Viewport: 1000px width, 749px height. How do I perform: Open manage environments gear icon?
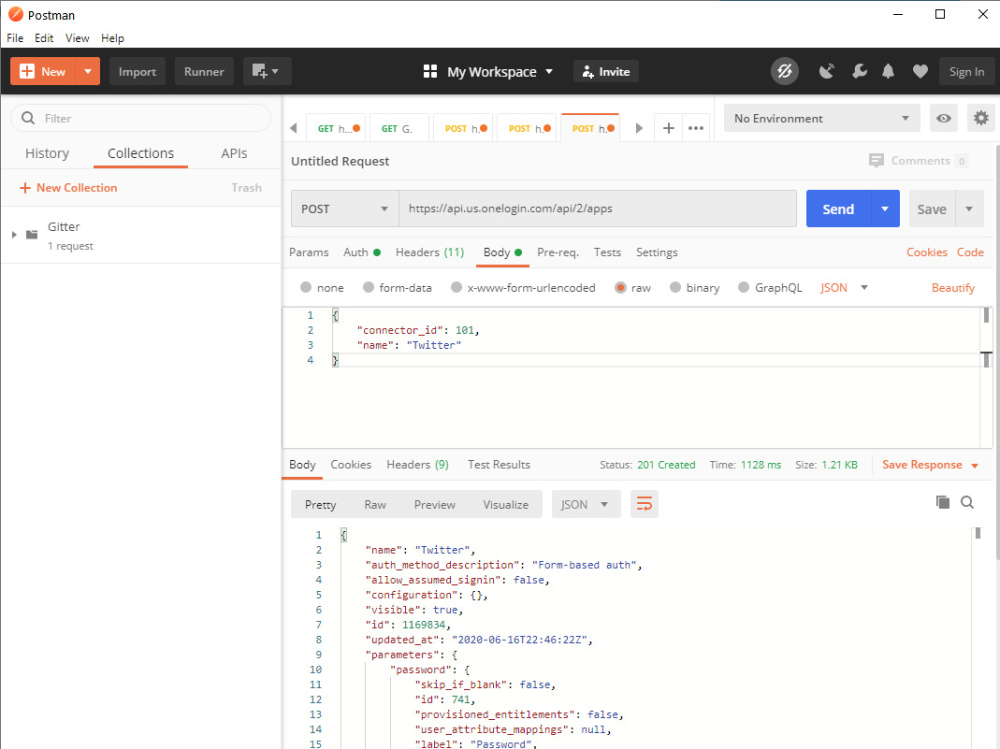pyautogui.click(x=981, y=119)
